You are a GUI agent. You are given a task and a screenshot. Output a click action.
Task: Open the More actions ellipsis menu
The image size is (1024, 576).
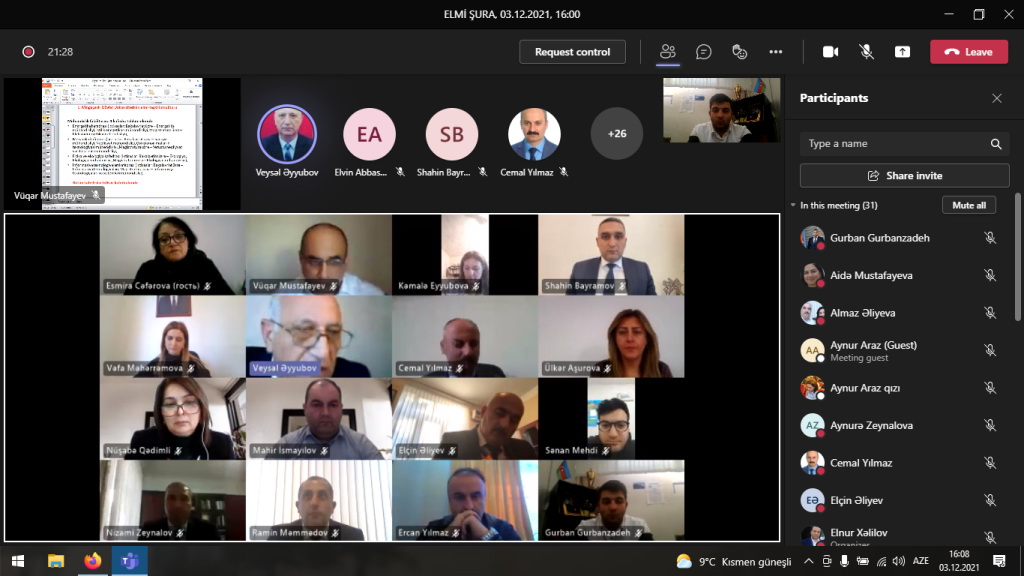(775, 52)
